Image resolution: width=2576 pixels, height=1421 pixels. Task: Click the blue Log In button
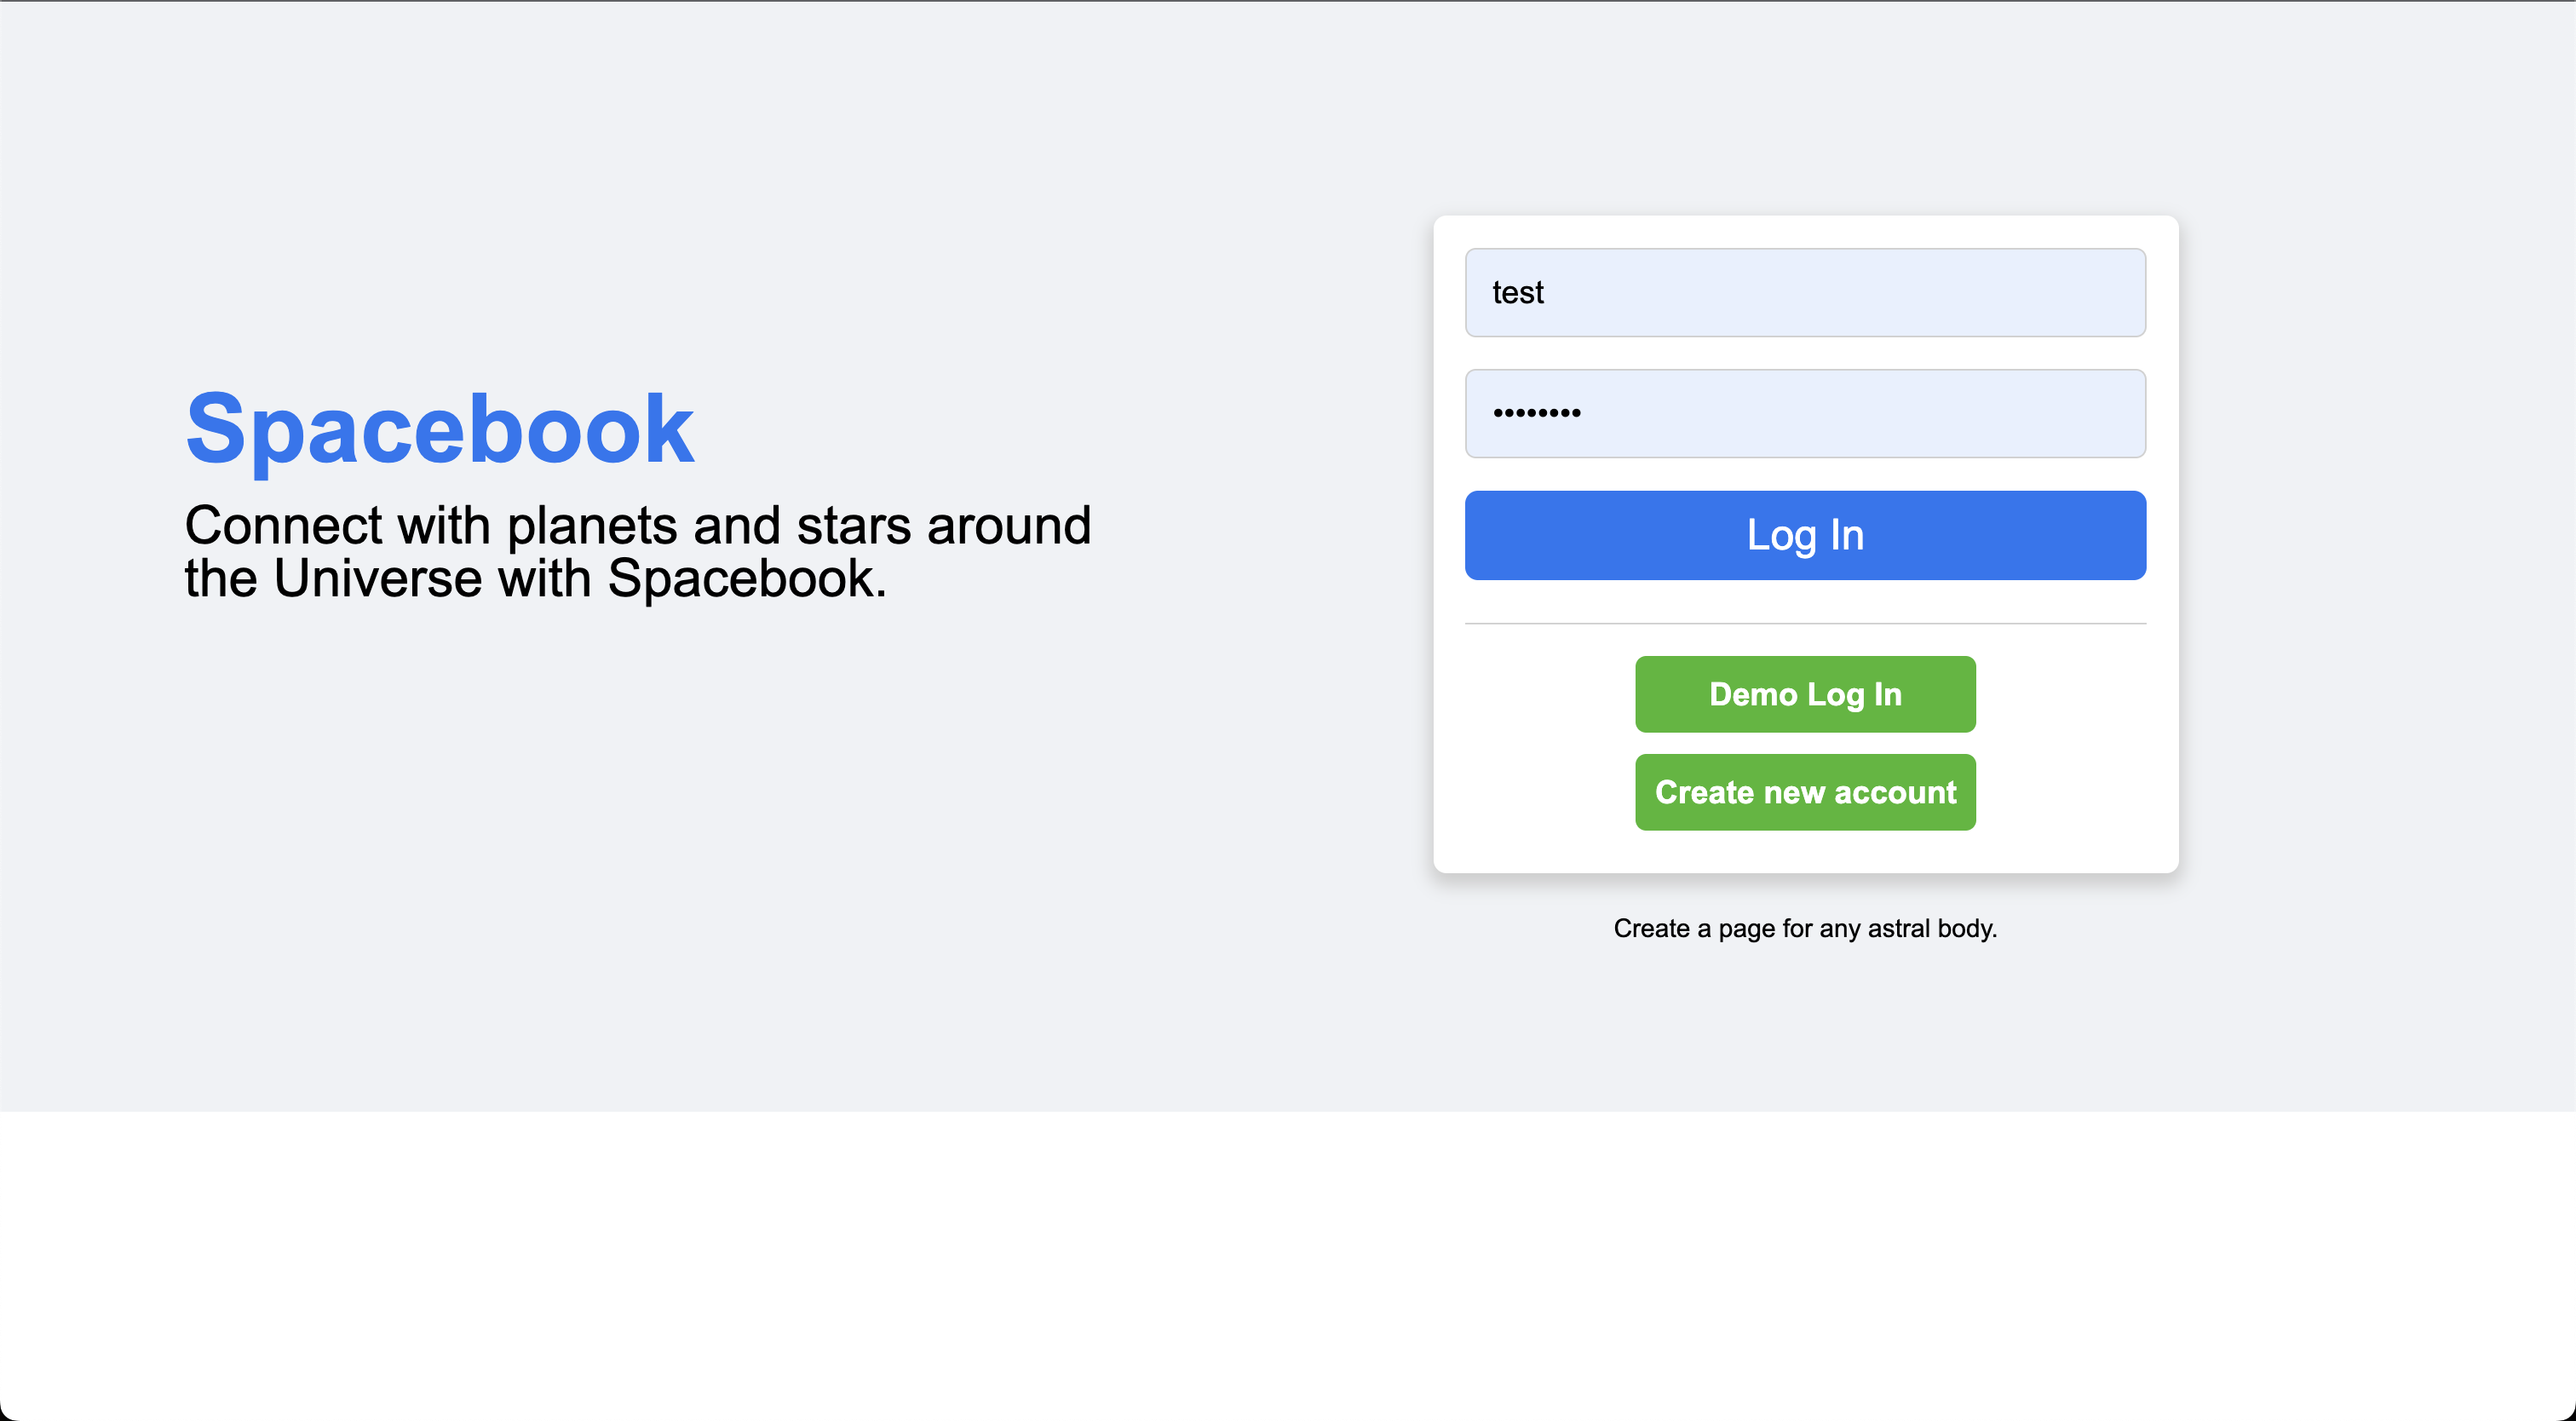pyautogui.click(x=1805, y=535)
